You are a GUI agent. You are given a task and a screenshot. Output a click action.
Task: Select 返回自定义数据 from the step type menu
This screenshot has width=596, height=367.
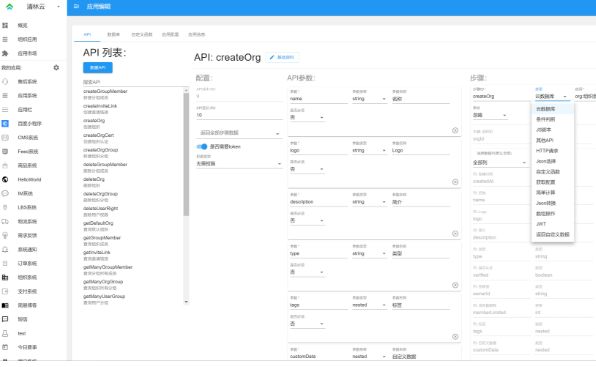pos(553,235)
